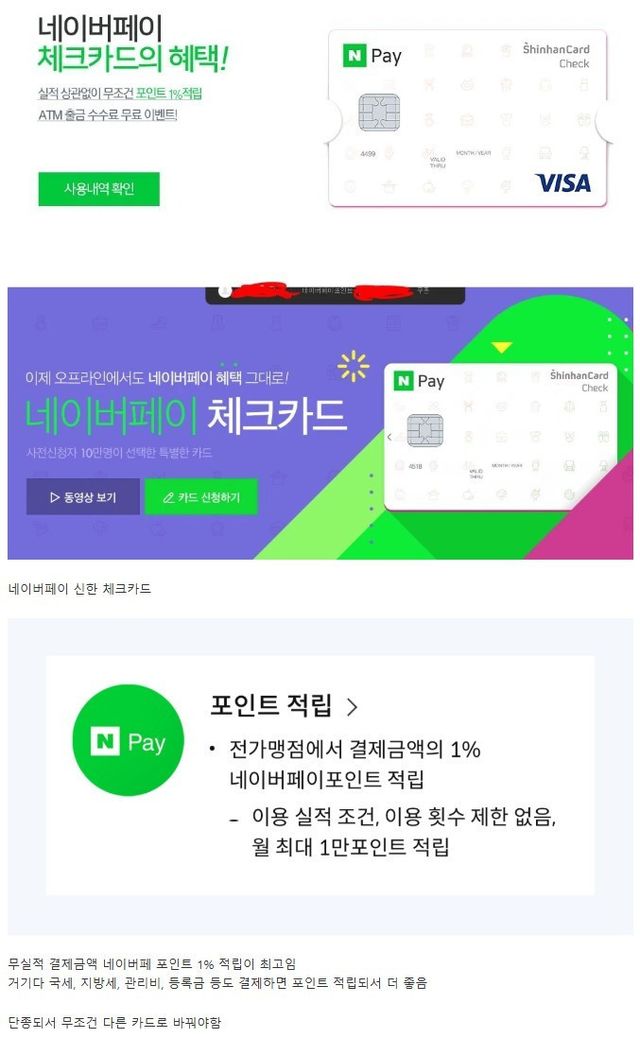This screenshot has height=1038, width=640.
Task: Click the banner card image thumbnail
Action: click(x=501, y=436)
